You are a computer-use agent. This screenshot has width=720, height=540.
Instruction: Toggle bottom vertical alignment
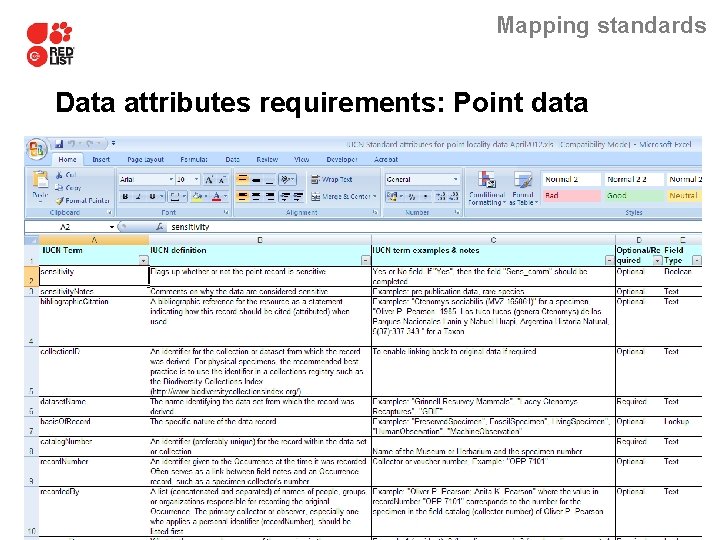coord(270,180)
